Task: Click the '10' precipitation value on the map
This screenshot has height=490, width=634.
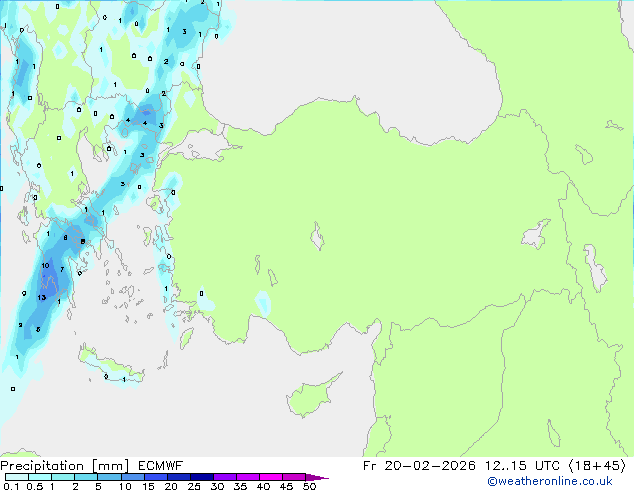Action: tap(45, 266)
